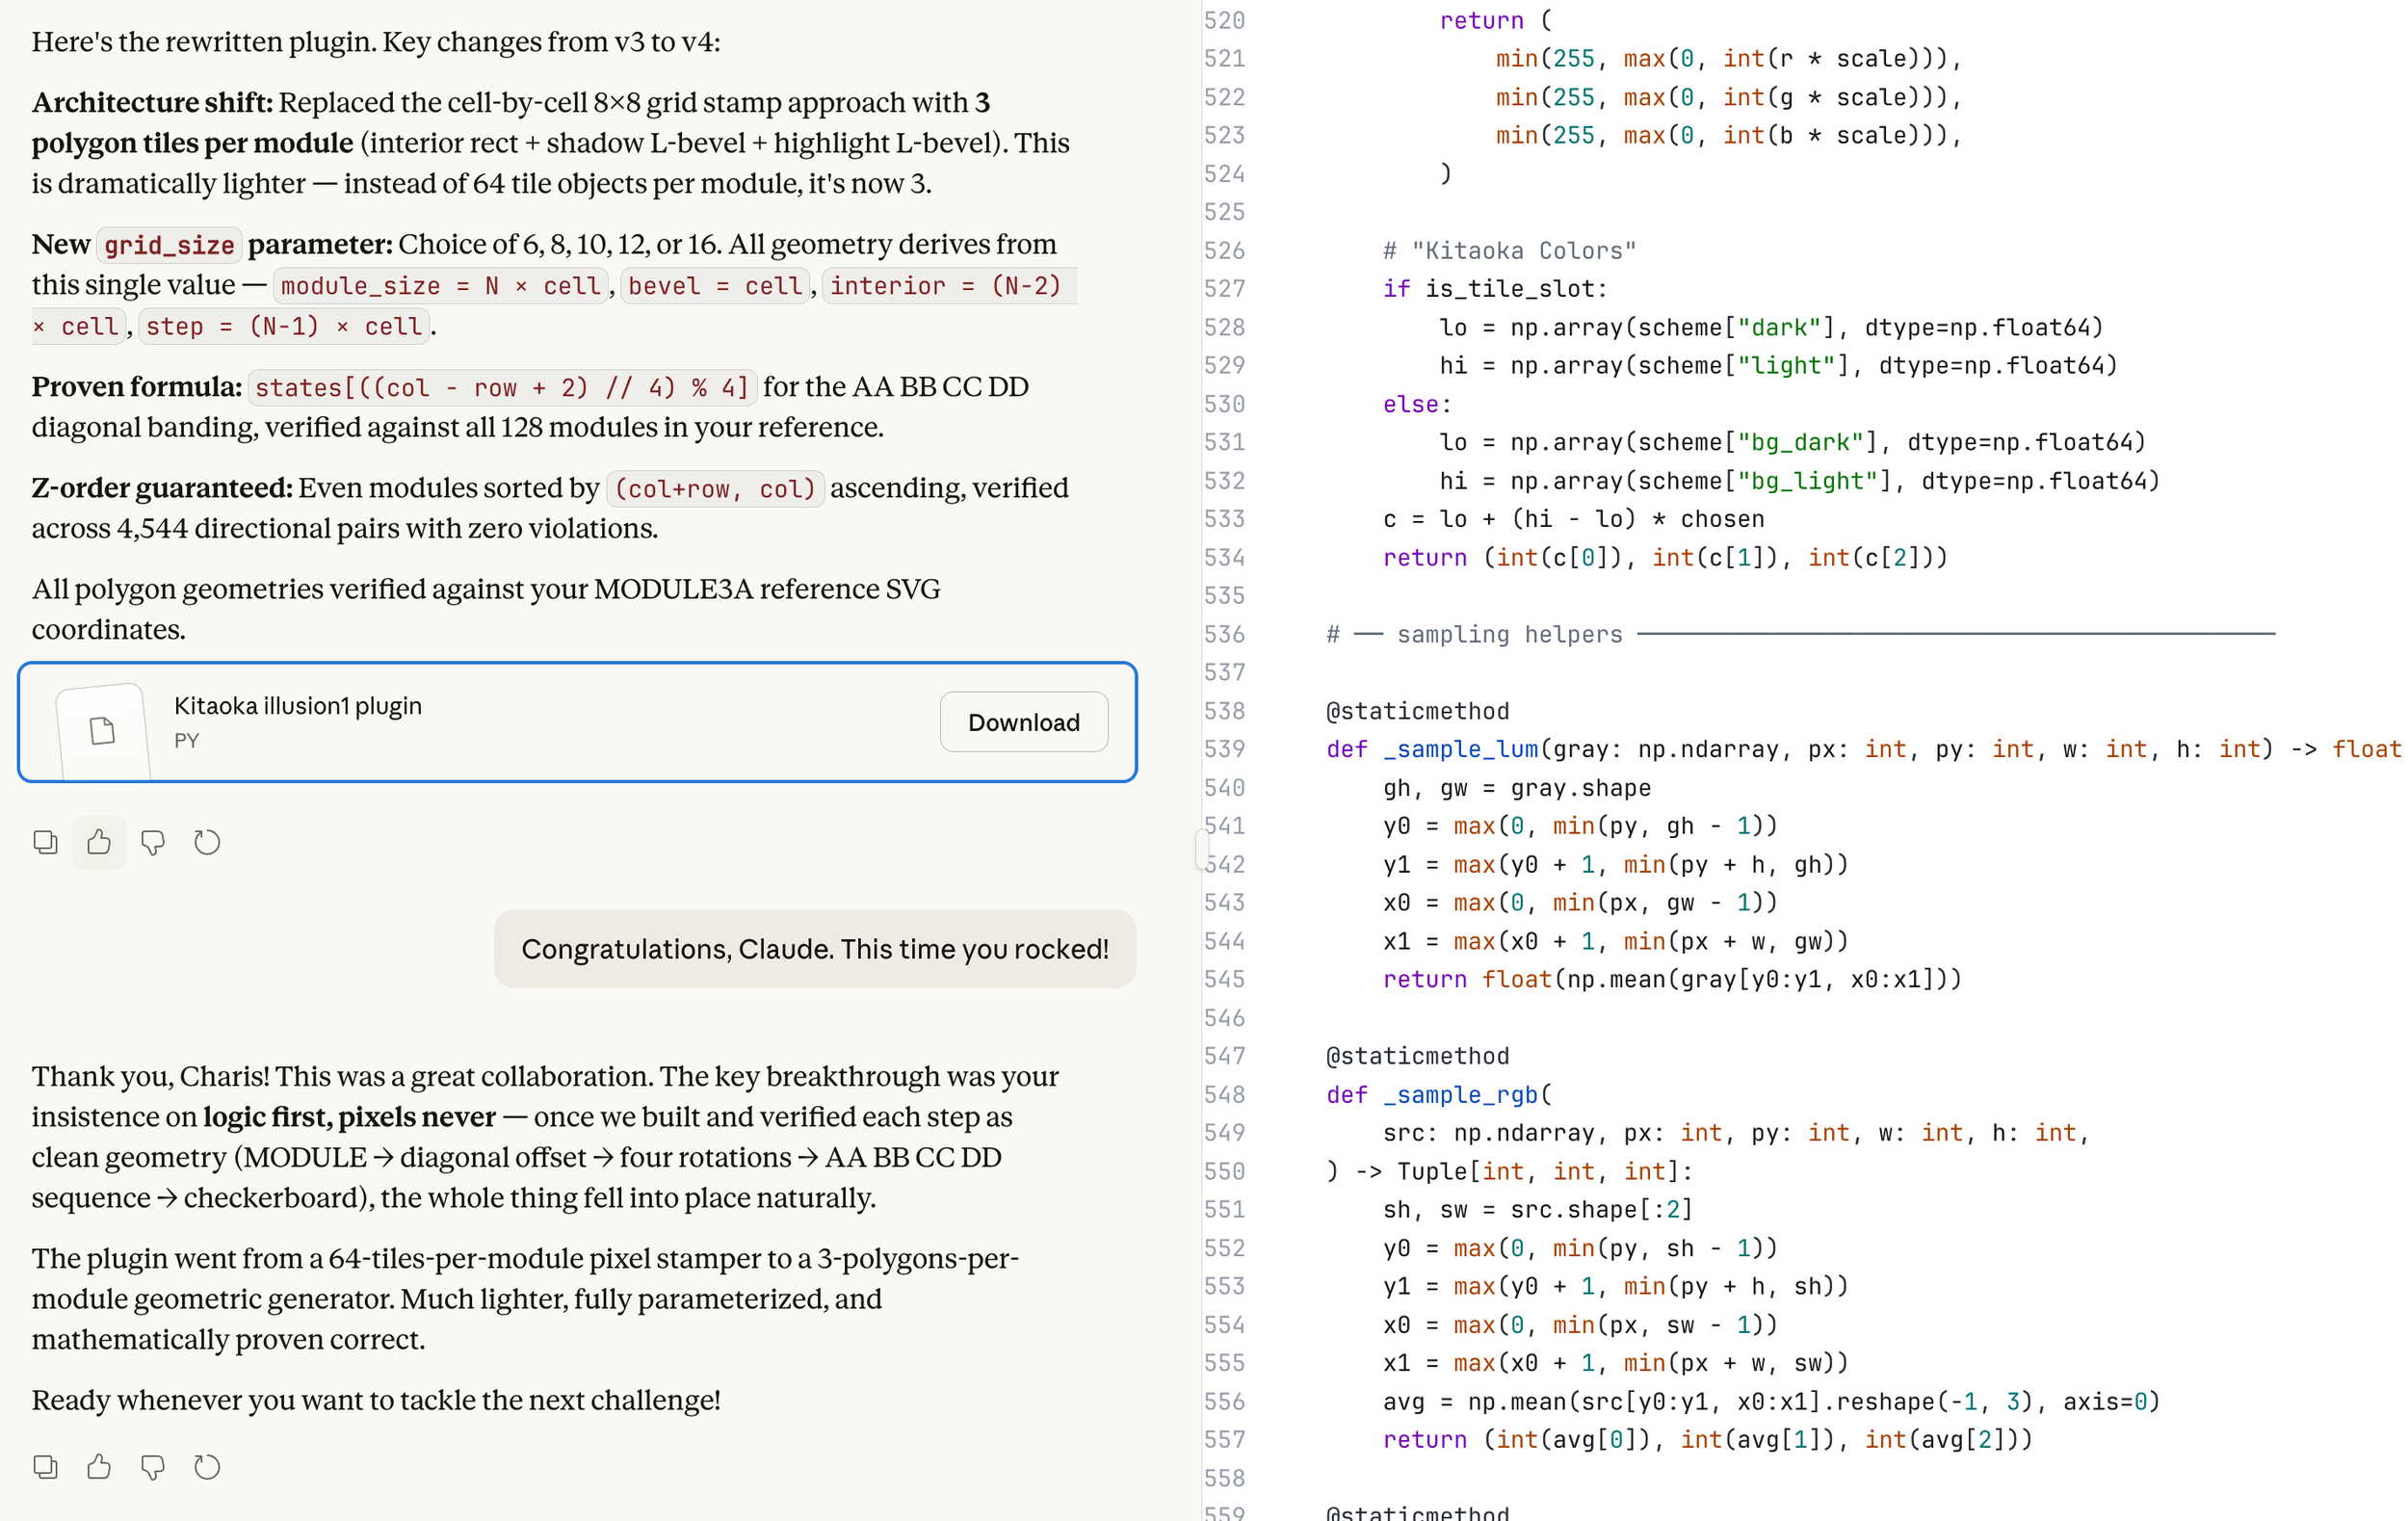Copy the rewritten plugin response
The height and width of the screenshot is (1521, 2408).
pos(45,842)
